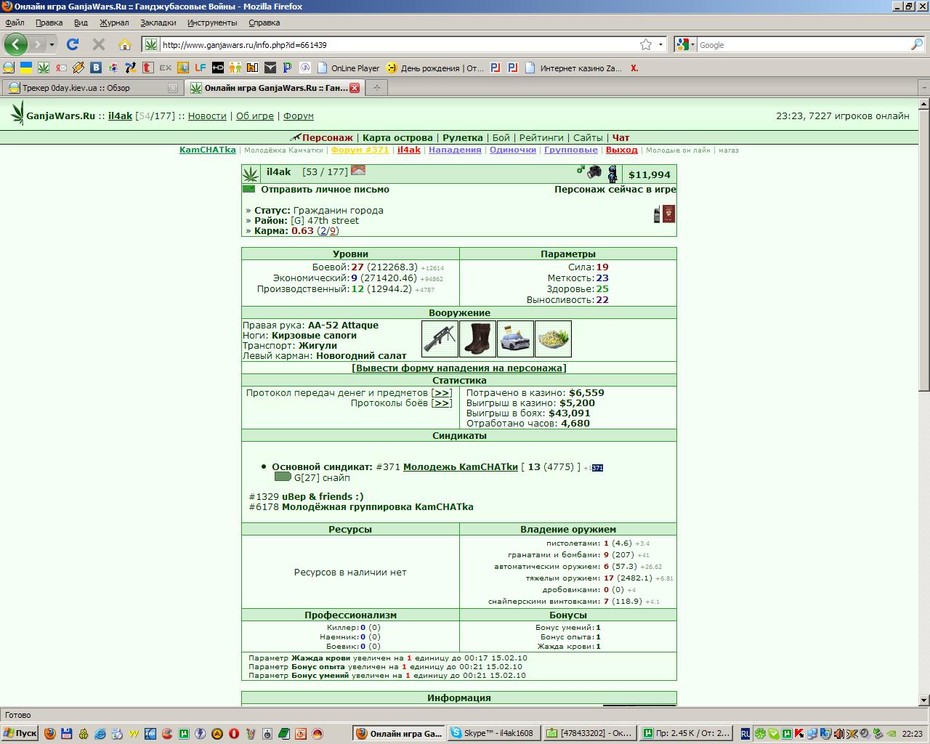Click the 'Молодежь KamCHATки' syndicate link
This screenshot has height=744, width=930.
[x=460, y=467]
